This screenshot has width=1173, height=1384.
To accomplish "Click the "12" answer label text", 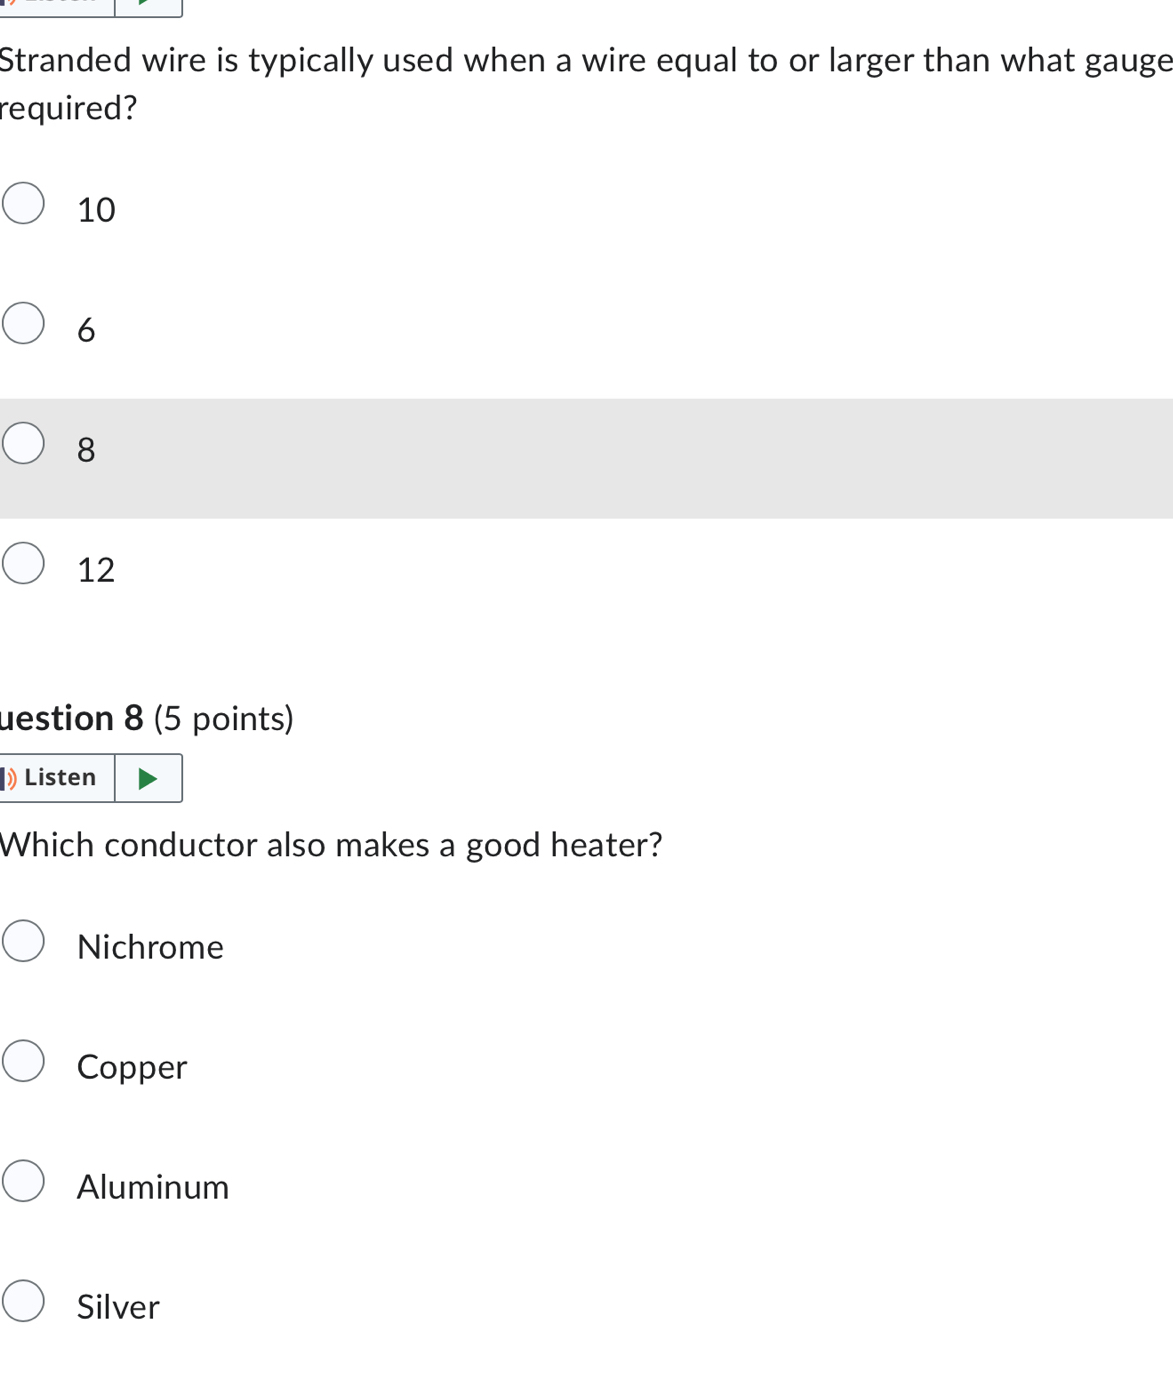I will tap(96, 570).
